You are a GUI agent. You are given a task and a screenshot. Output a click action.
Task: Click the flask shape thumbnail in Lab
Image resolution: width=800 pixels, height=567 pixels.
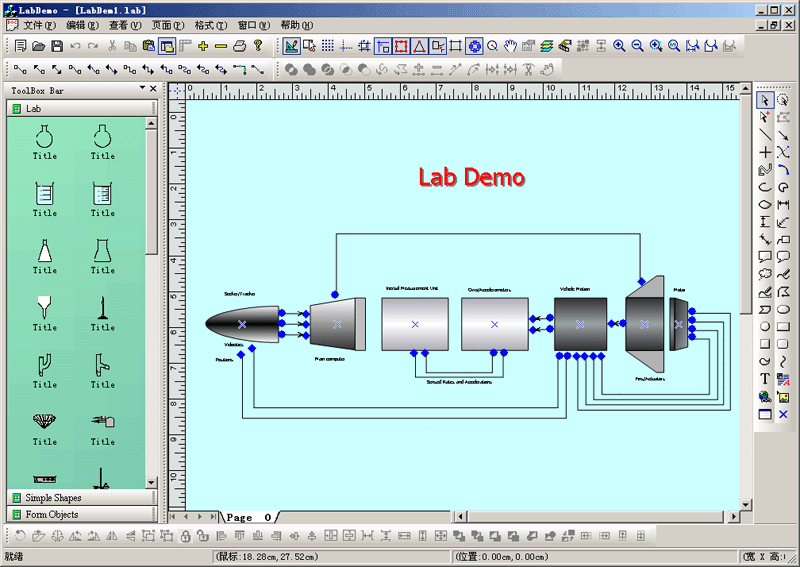45,137
